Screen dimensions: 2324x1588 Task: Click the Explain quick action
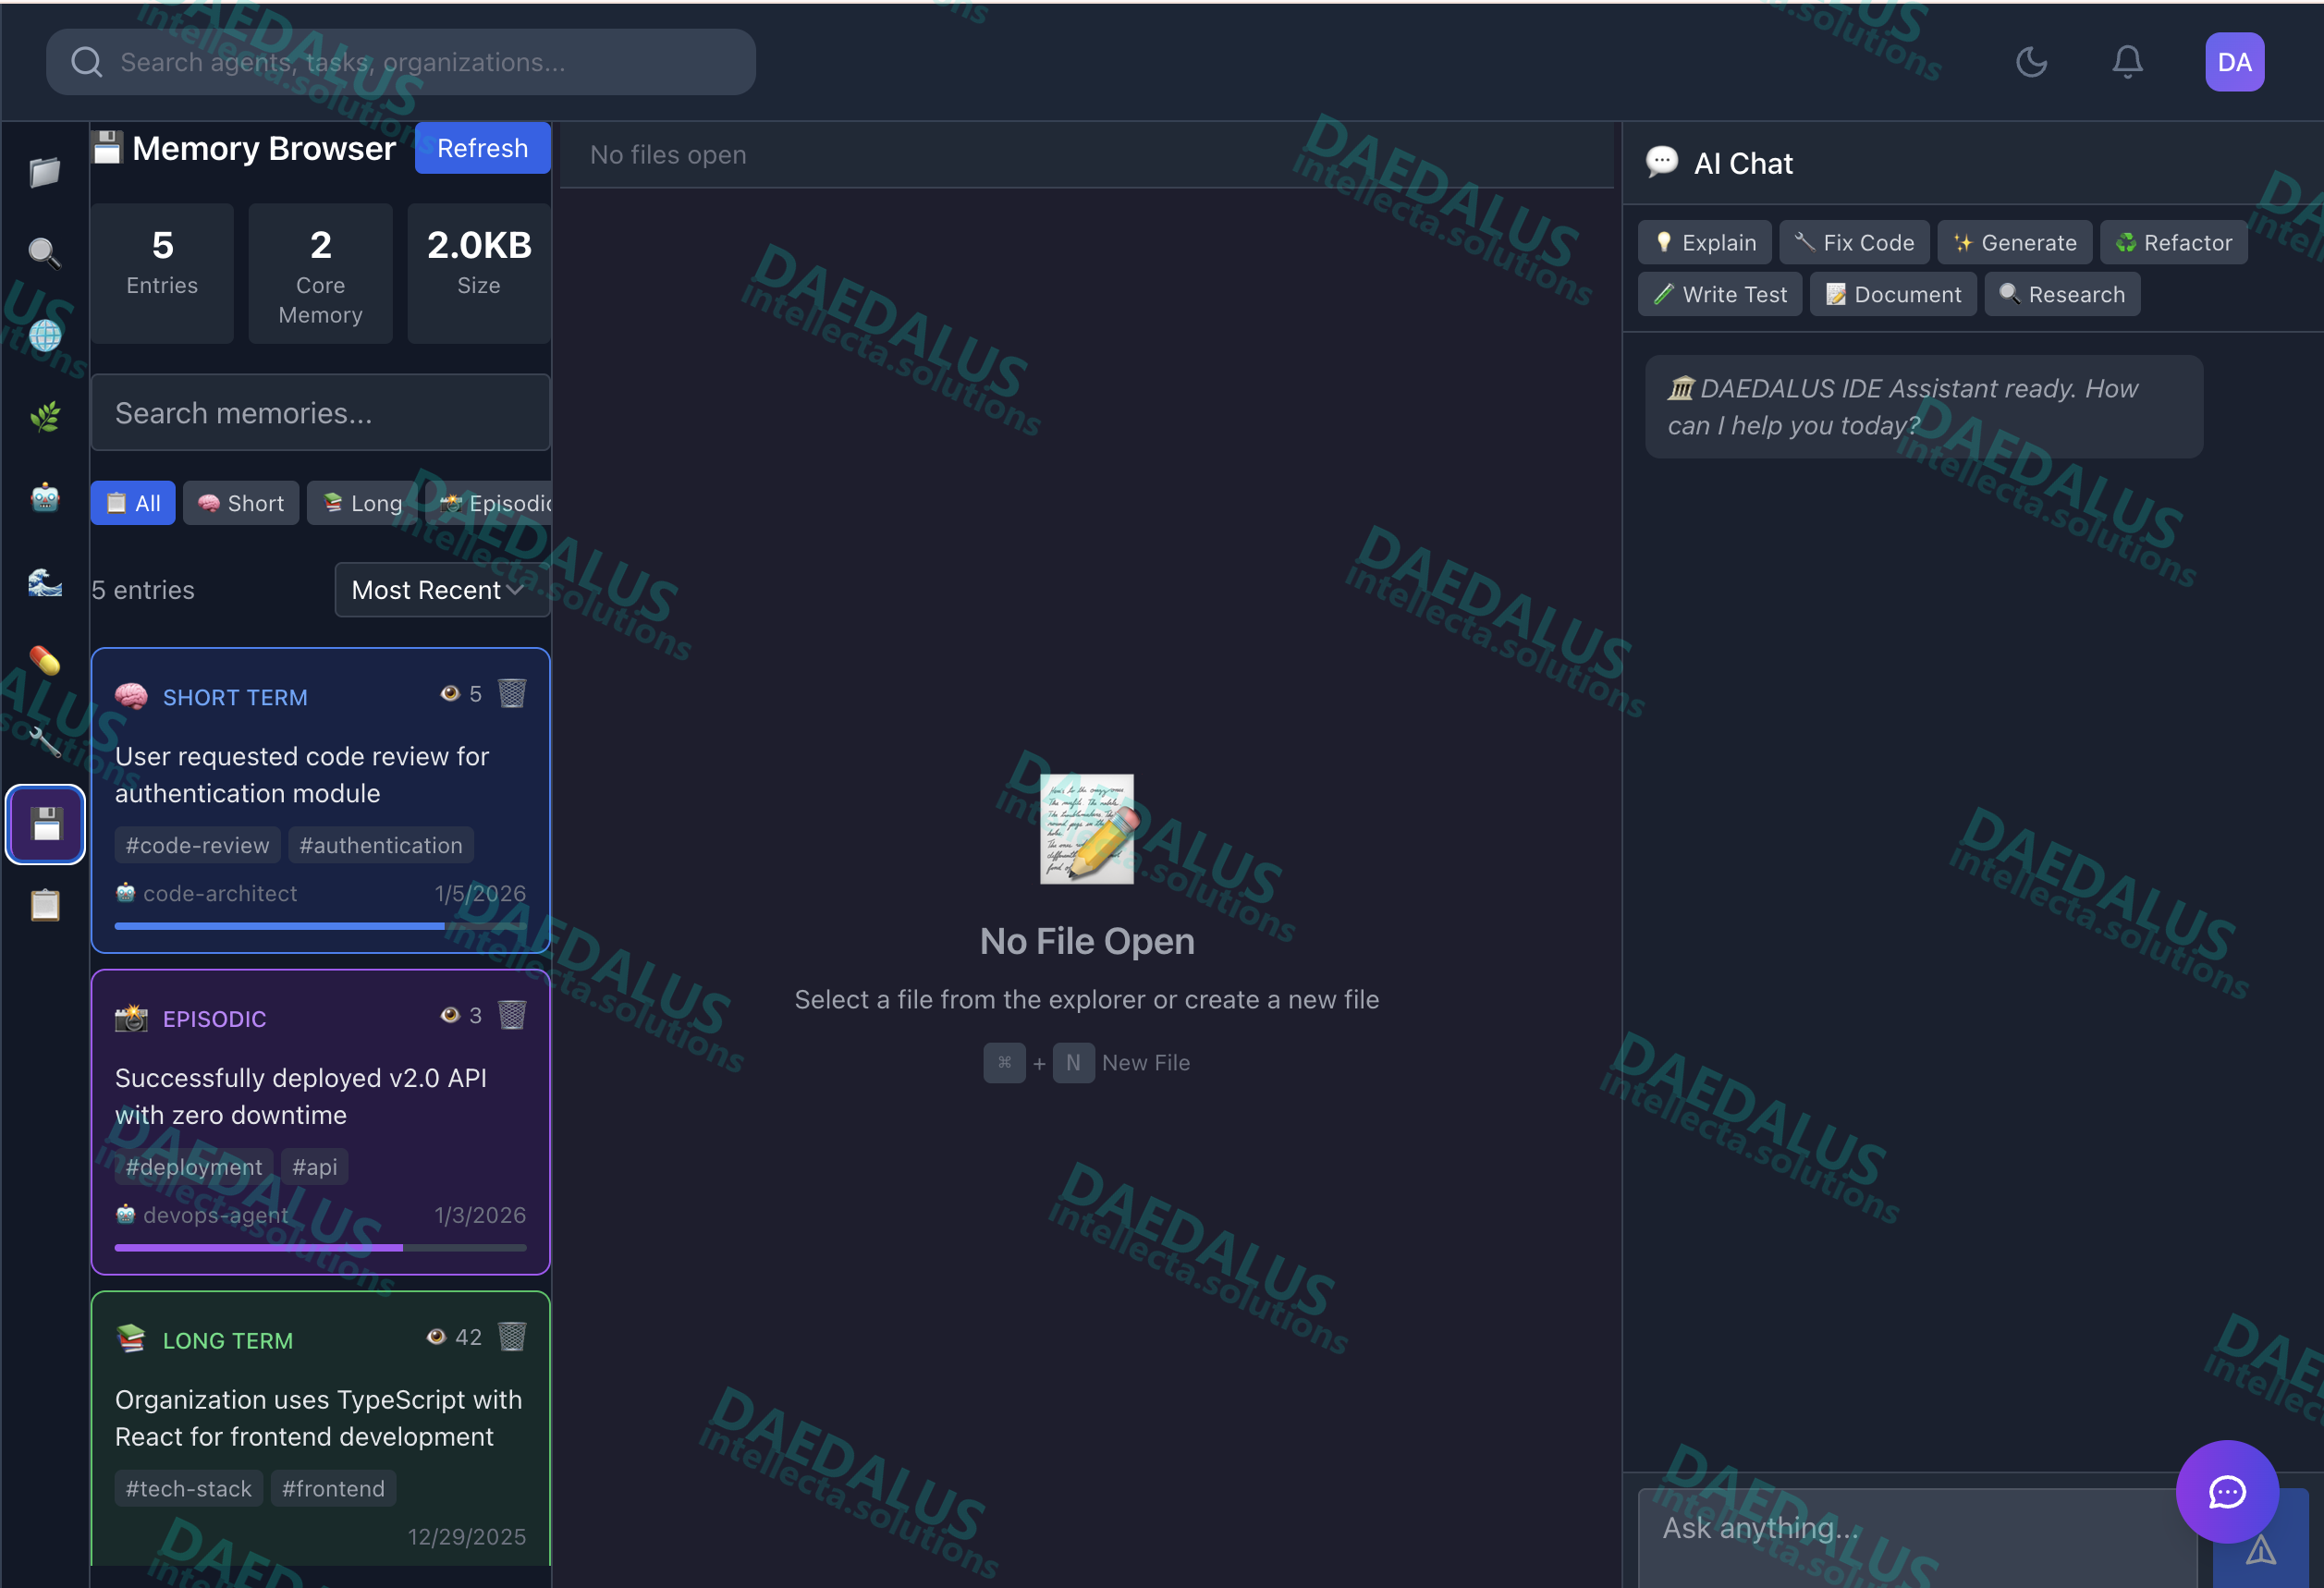(x=1704, y=243)
